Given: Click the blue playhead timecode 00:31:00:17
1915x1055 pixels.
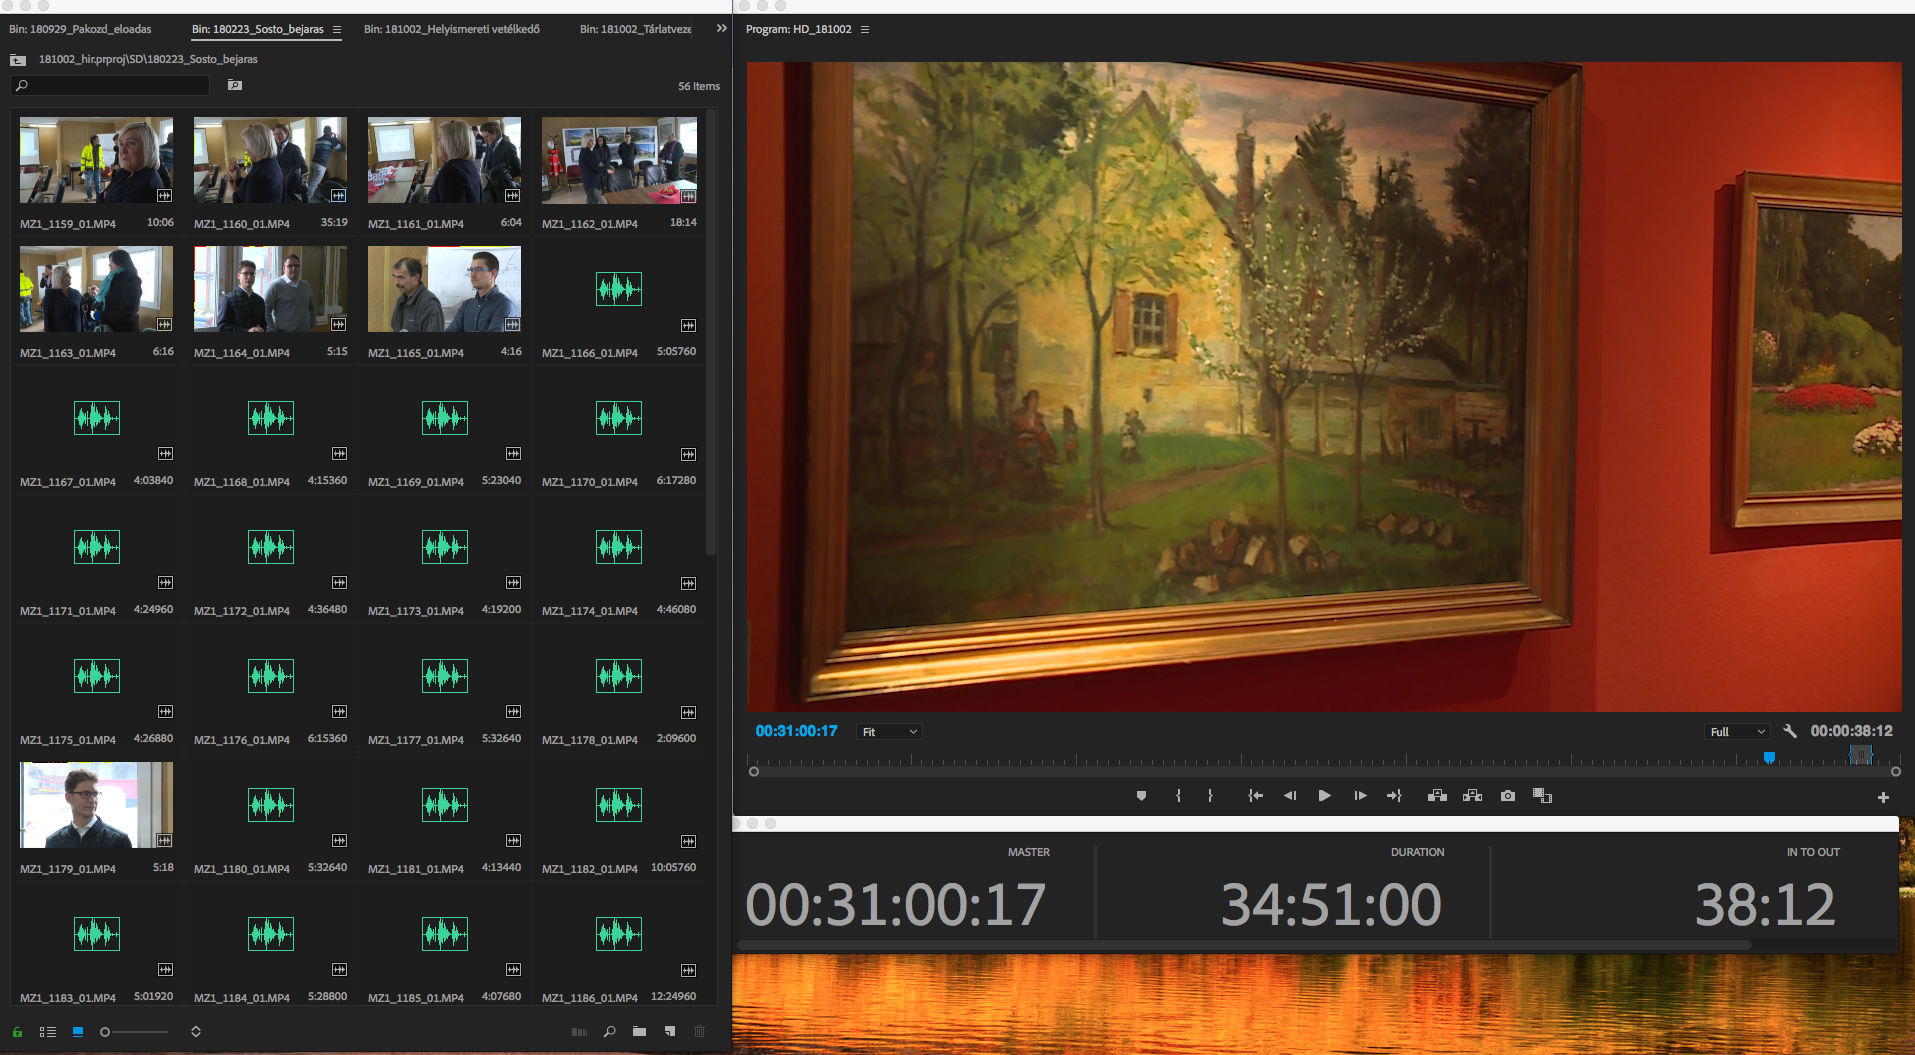Looking at the screenshot, I should click(x=796, y=731).
